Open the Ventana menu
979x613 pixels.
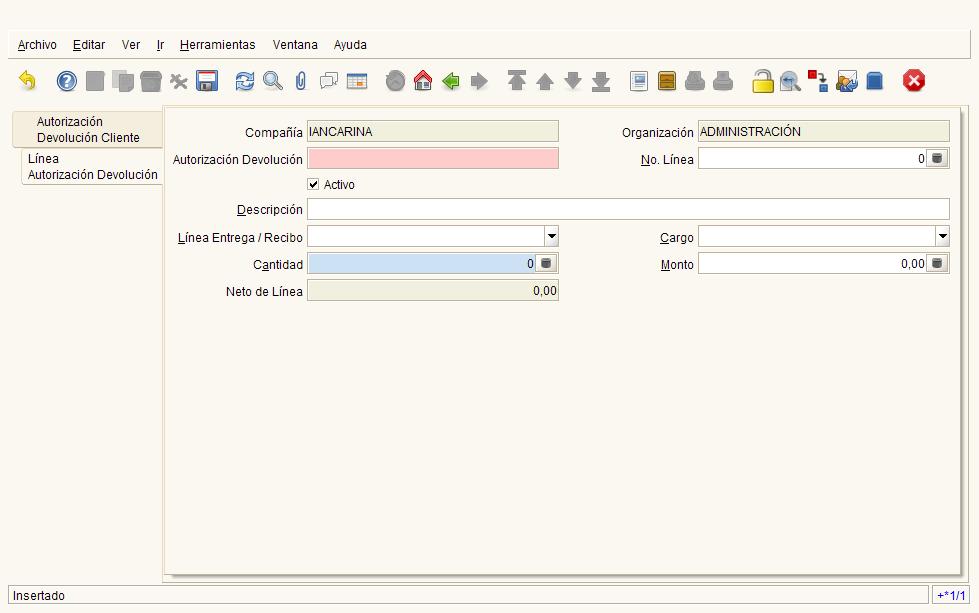click(295, 45)
